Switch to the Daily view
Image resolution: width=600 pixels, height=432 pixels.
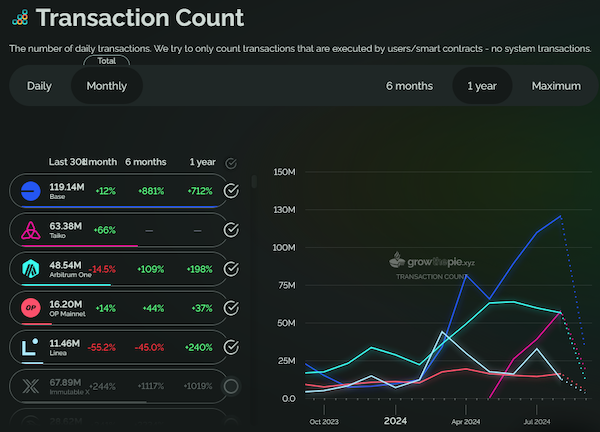(39, 86)
